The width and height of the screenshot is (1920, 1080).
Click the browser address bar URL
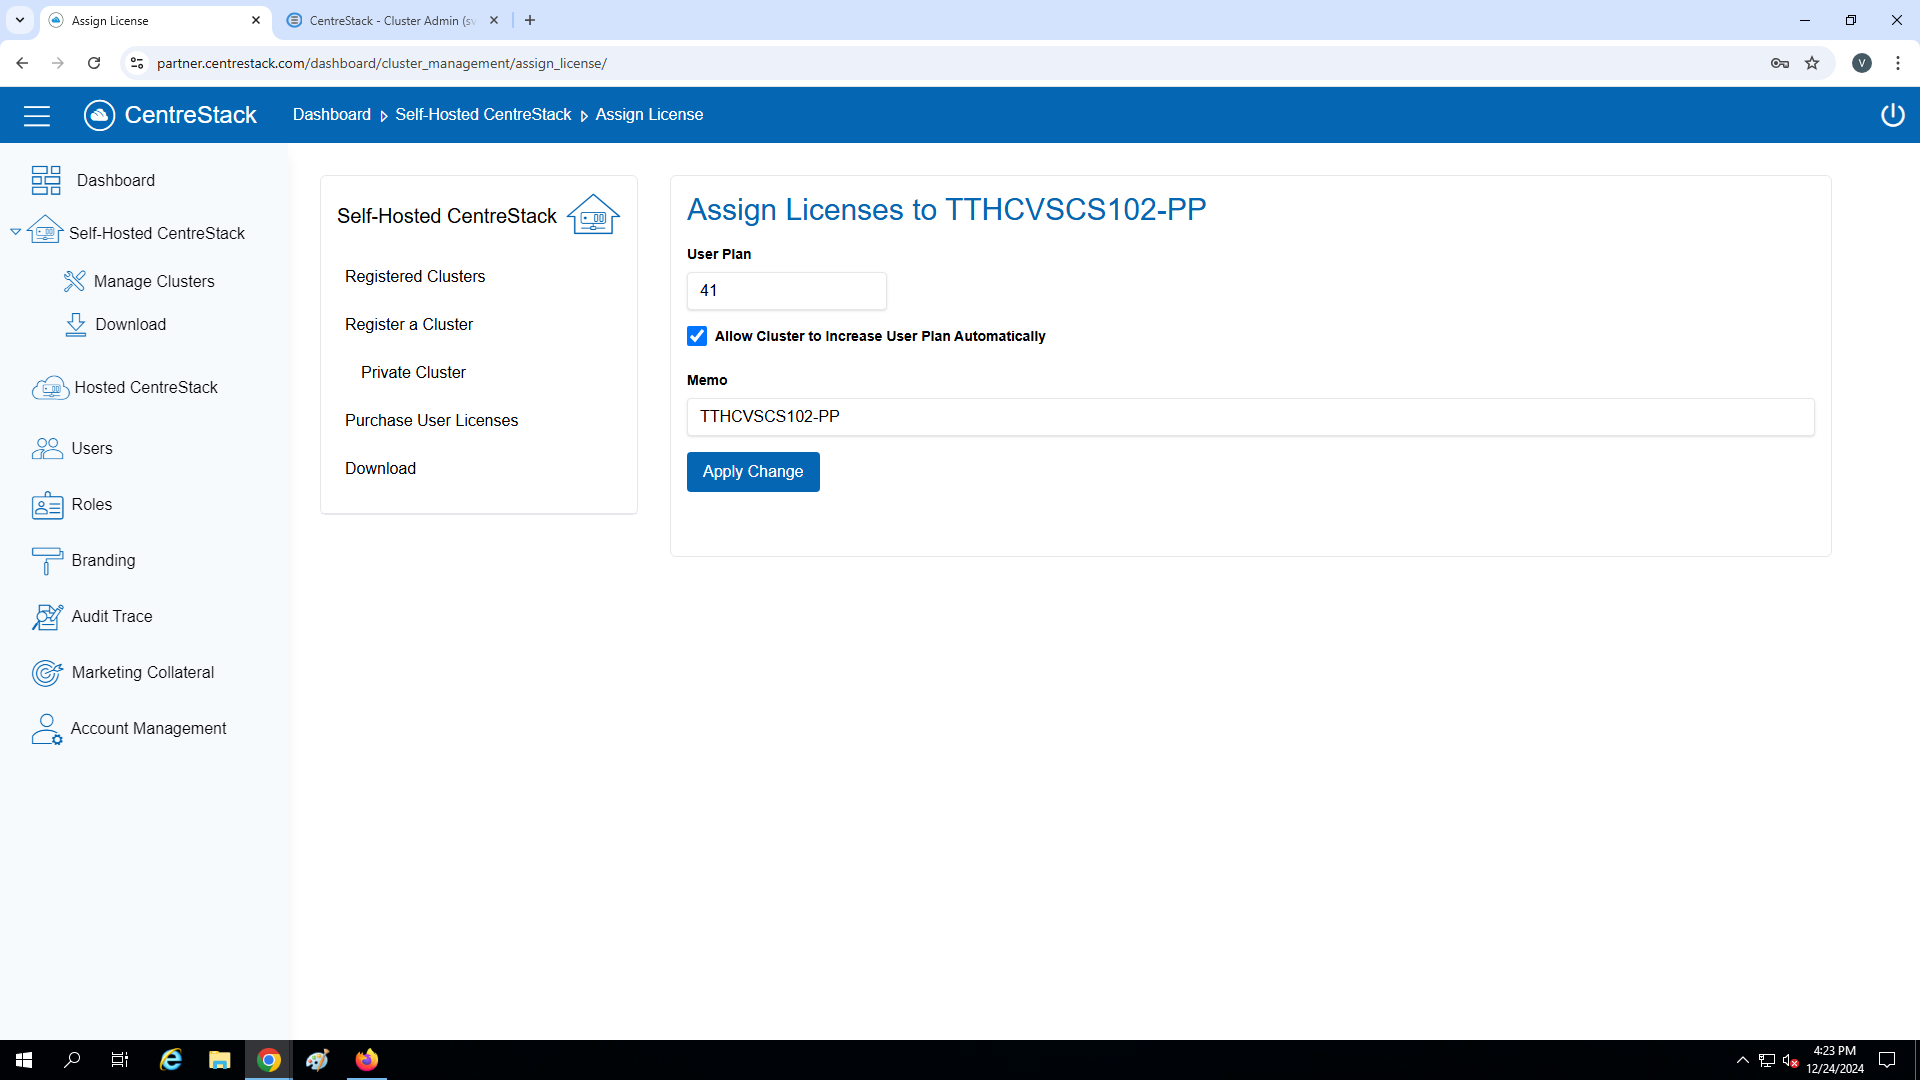[x=381, y=63]
